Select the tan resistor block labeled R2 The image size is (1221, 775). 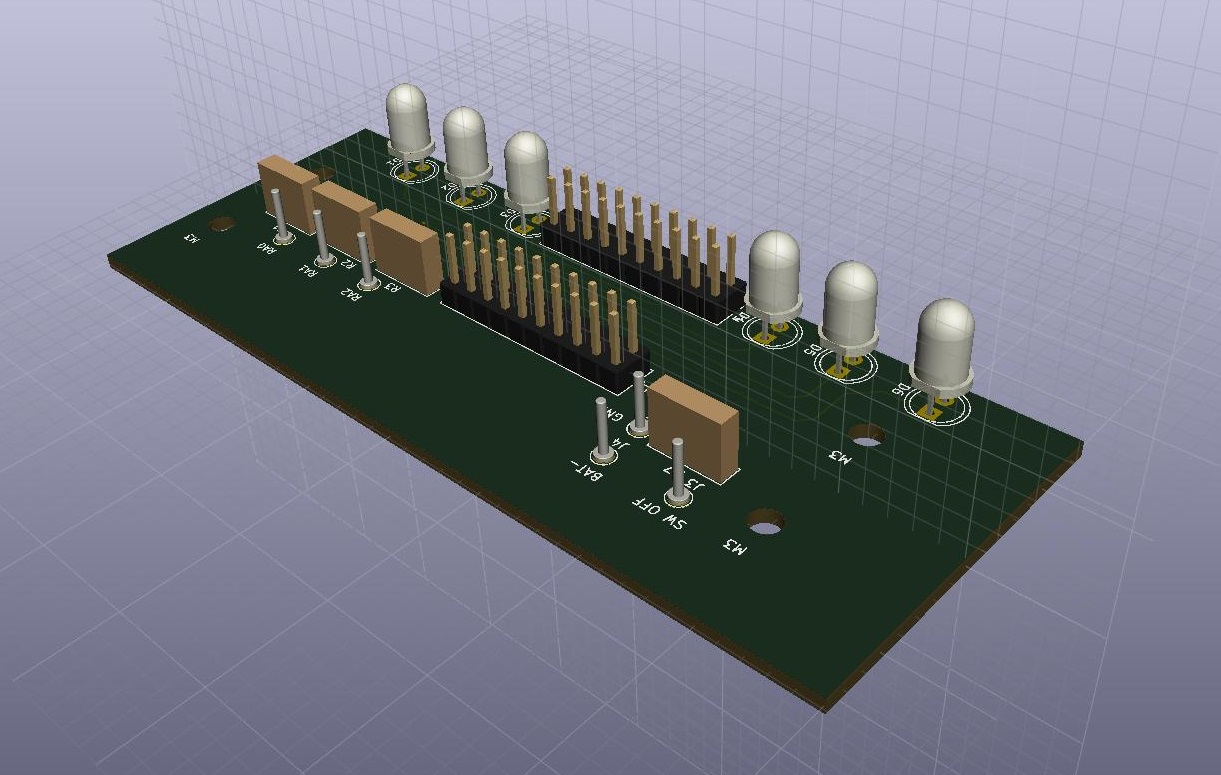click(x=344, y=215)
